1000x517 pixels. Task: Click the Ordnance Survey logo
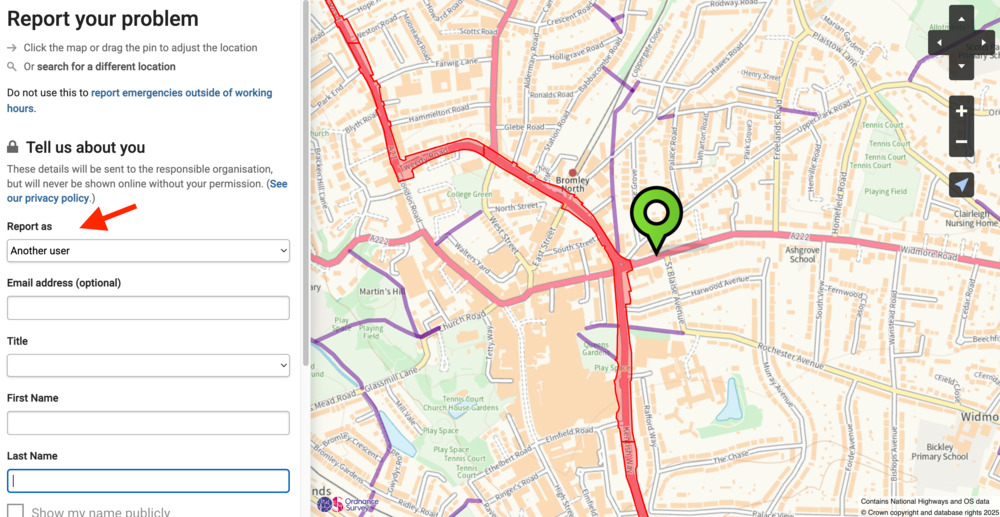pyautogui.click(x=349, y=505)
